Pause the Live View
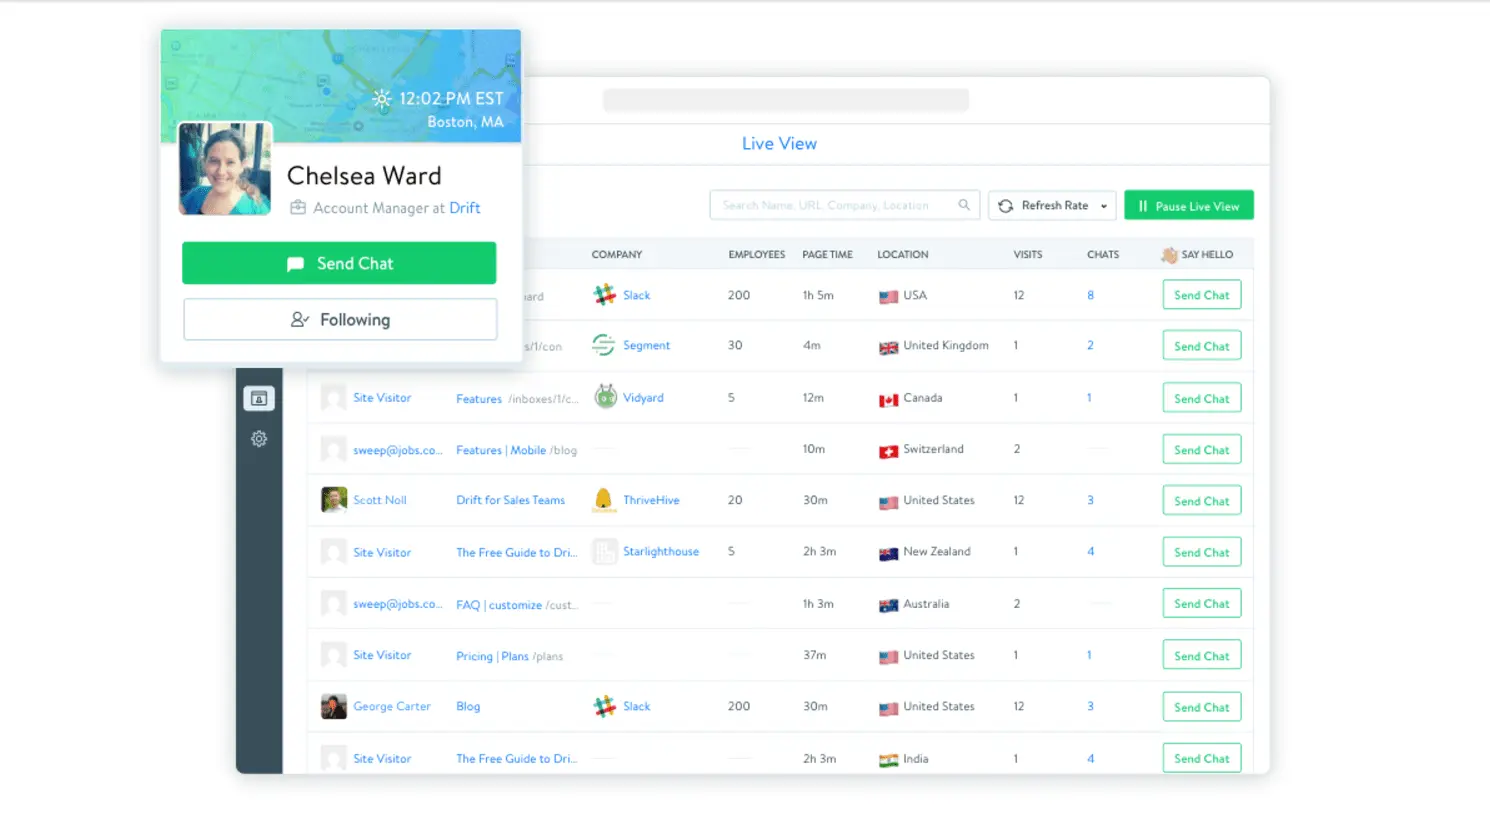 pyautogui.click(x=1188, y=206)
